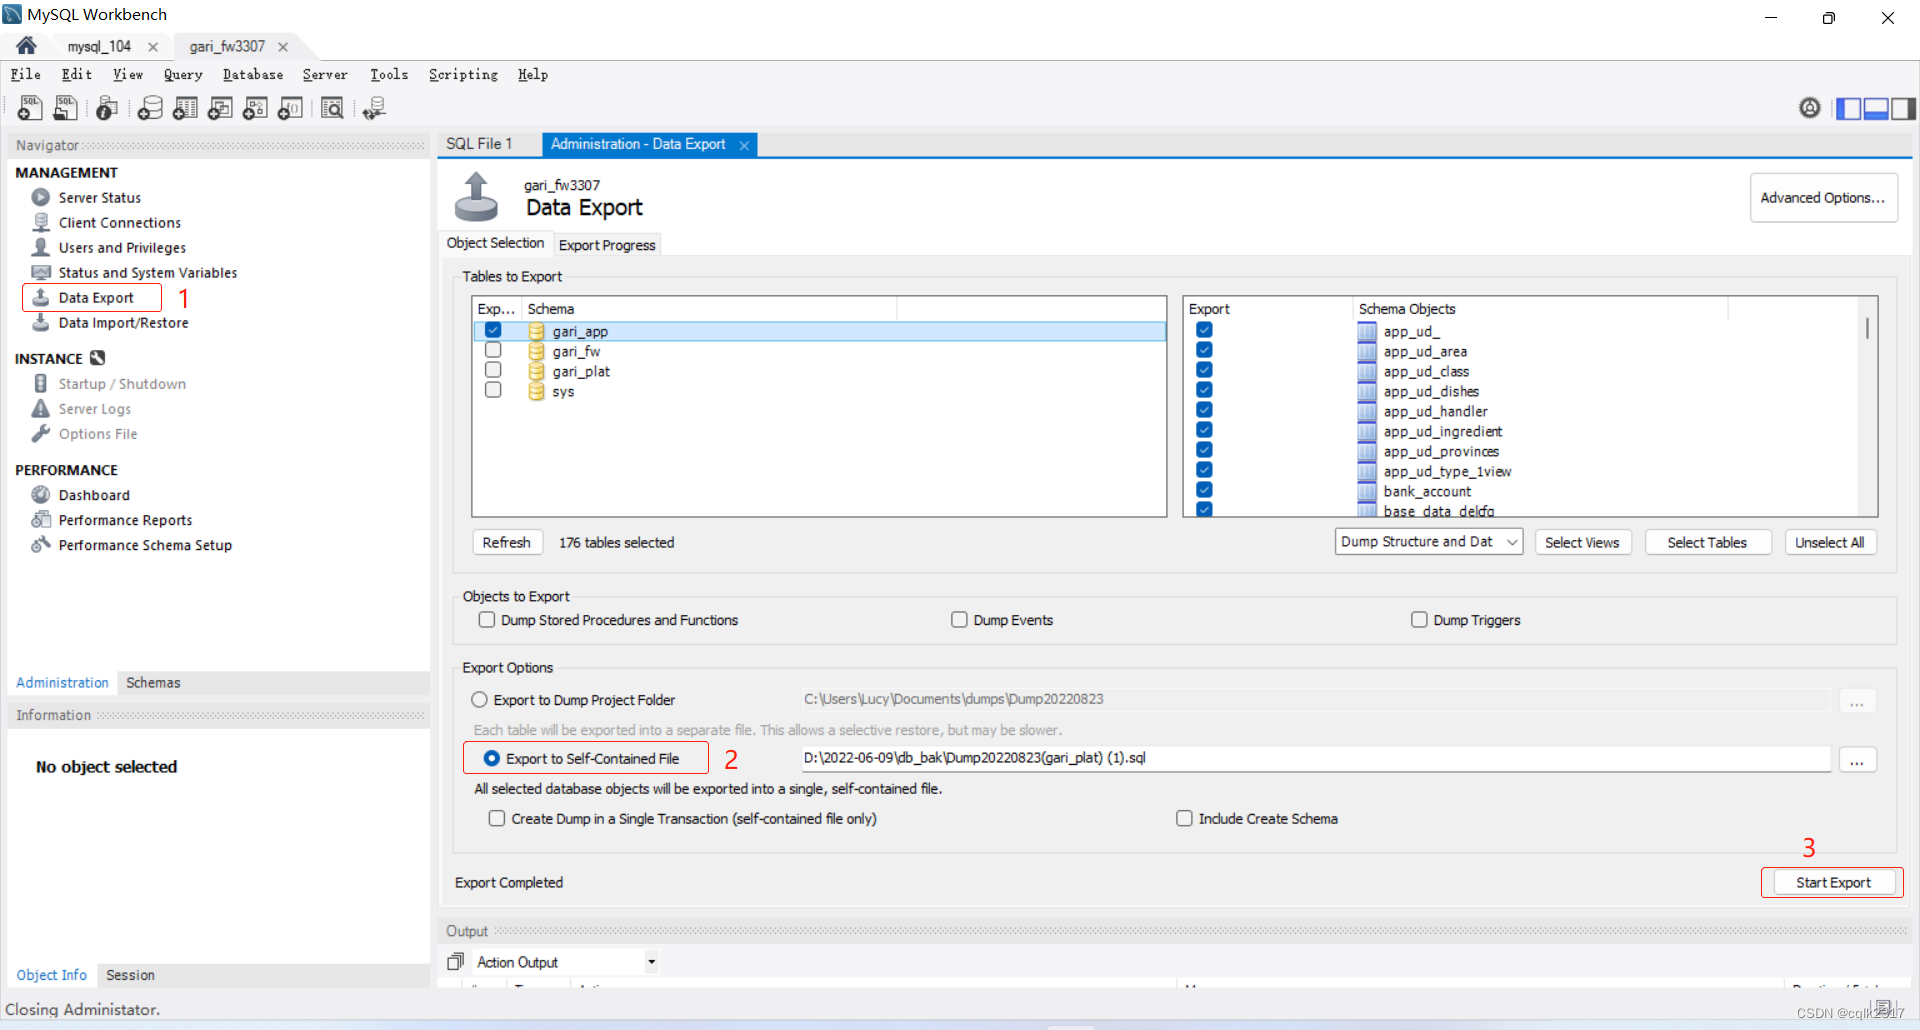The width and height of the screenshot is (1920, 1030).
Task: Switch to Export Progress tab
Action: point(607,245)
